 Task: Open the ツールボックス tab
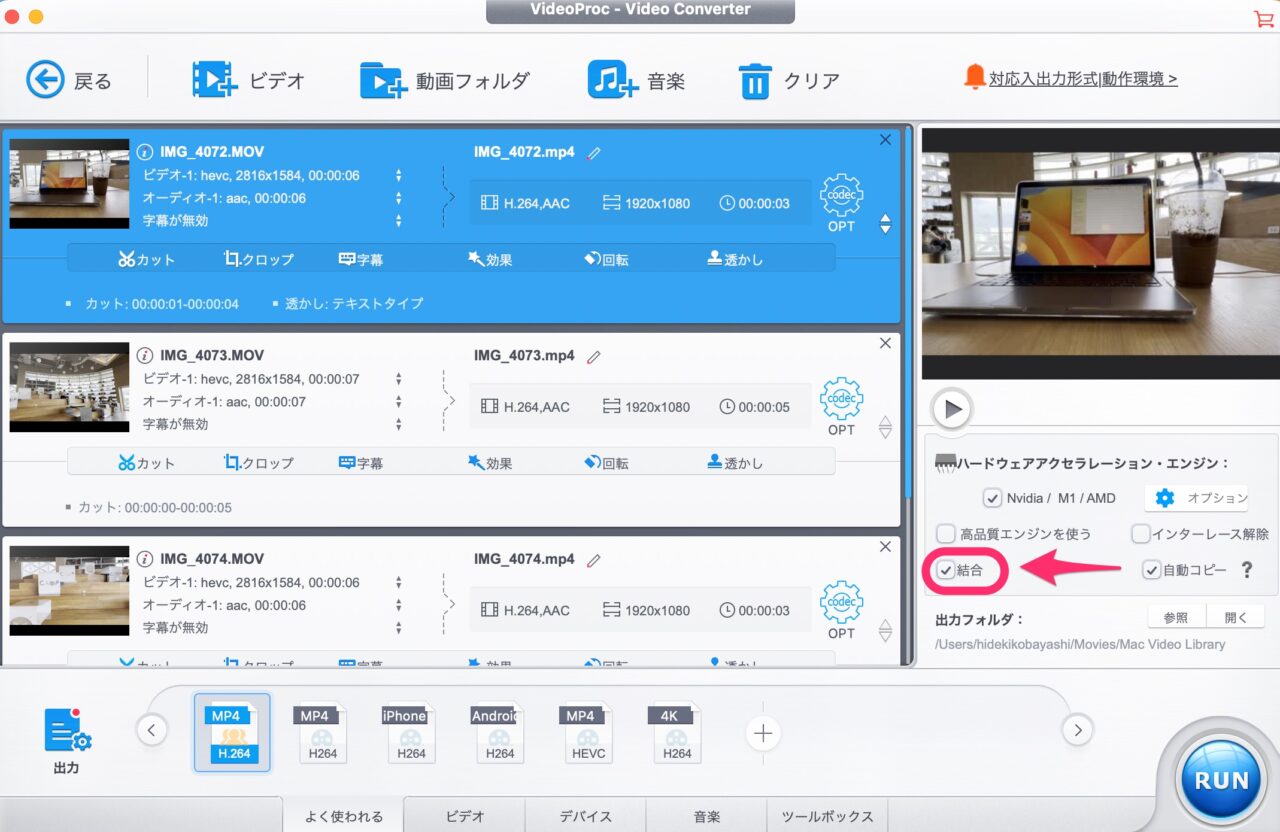point(827,816)
